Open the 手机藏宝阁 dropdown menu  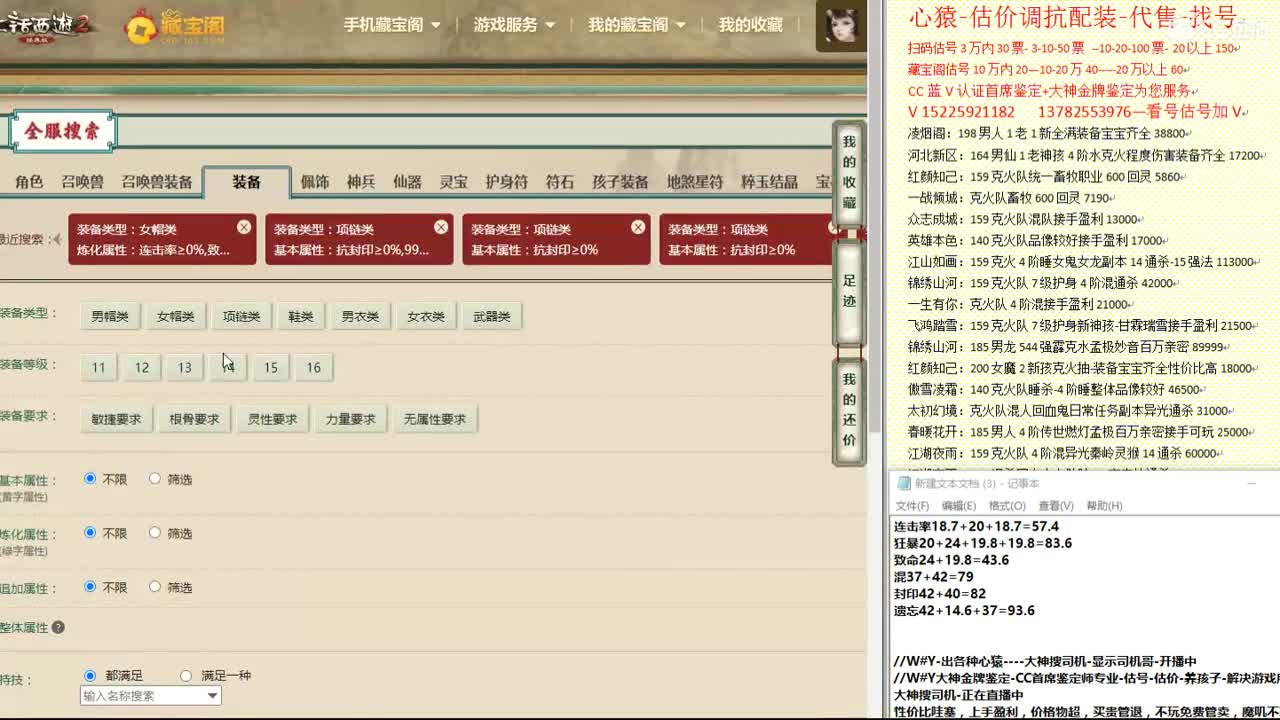coord(392,25)
